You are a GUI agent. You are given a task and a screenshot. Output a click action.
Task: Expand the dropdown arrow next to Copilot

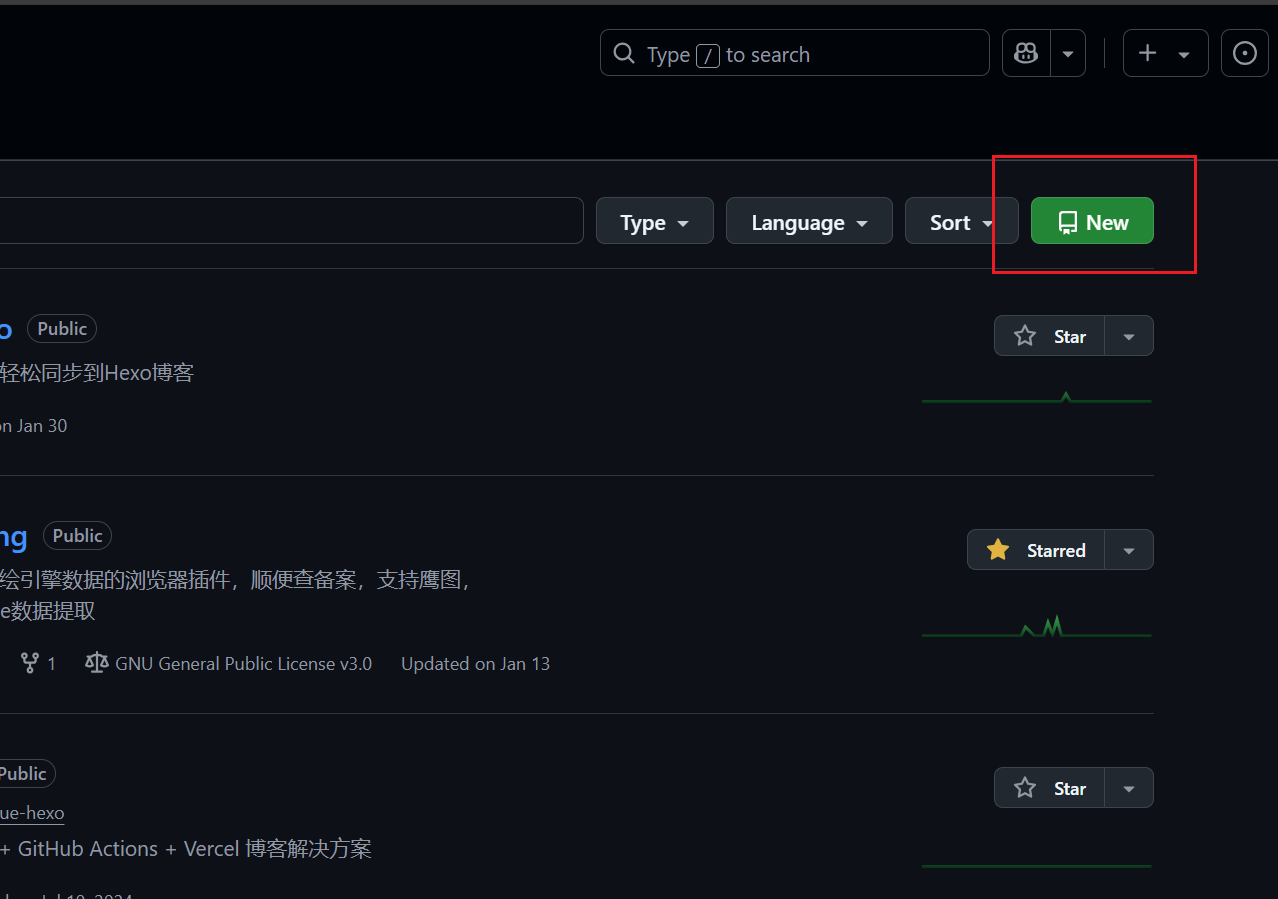tap(1068, 53)
